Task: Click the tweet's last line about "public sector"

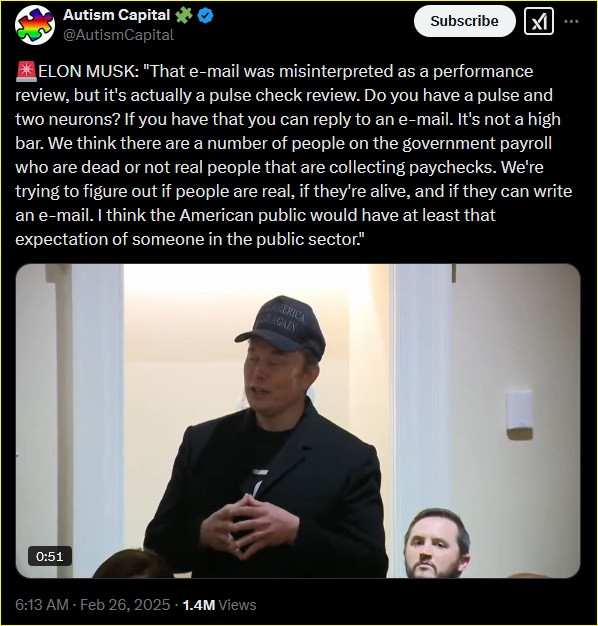Action: [x=190, y=239]
